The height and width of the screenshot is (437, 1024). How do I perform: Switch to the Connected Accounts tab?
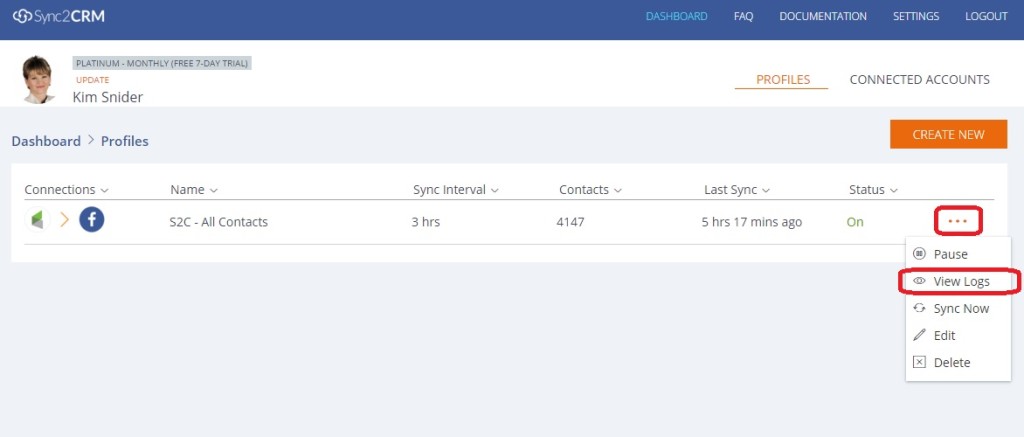click(x=920, y=80)
